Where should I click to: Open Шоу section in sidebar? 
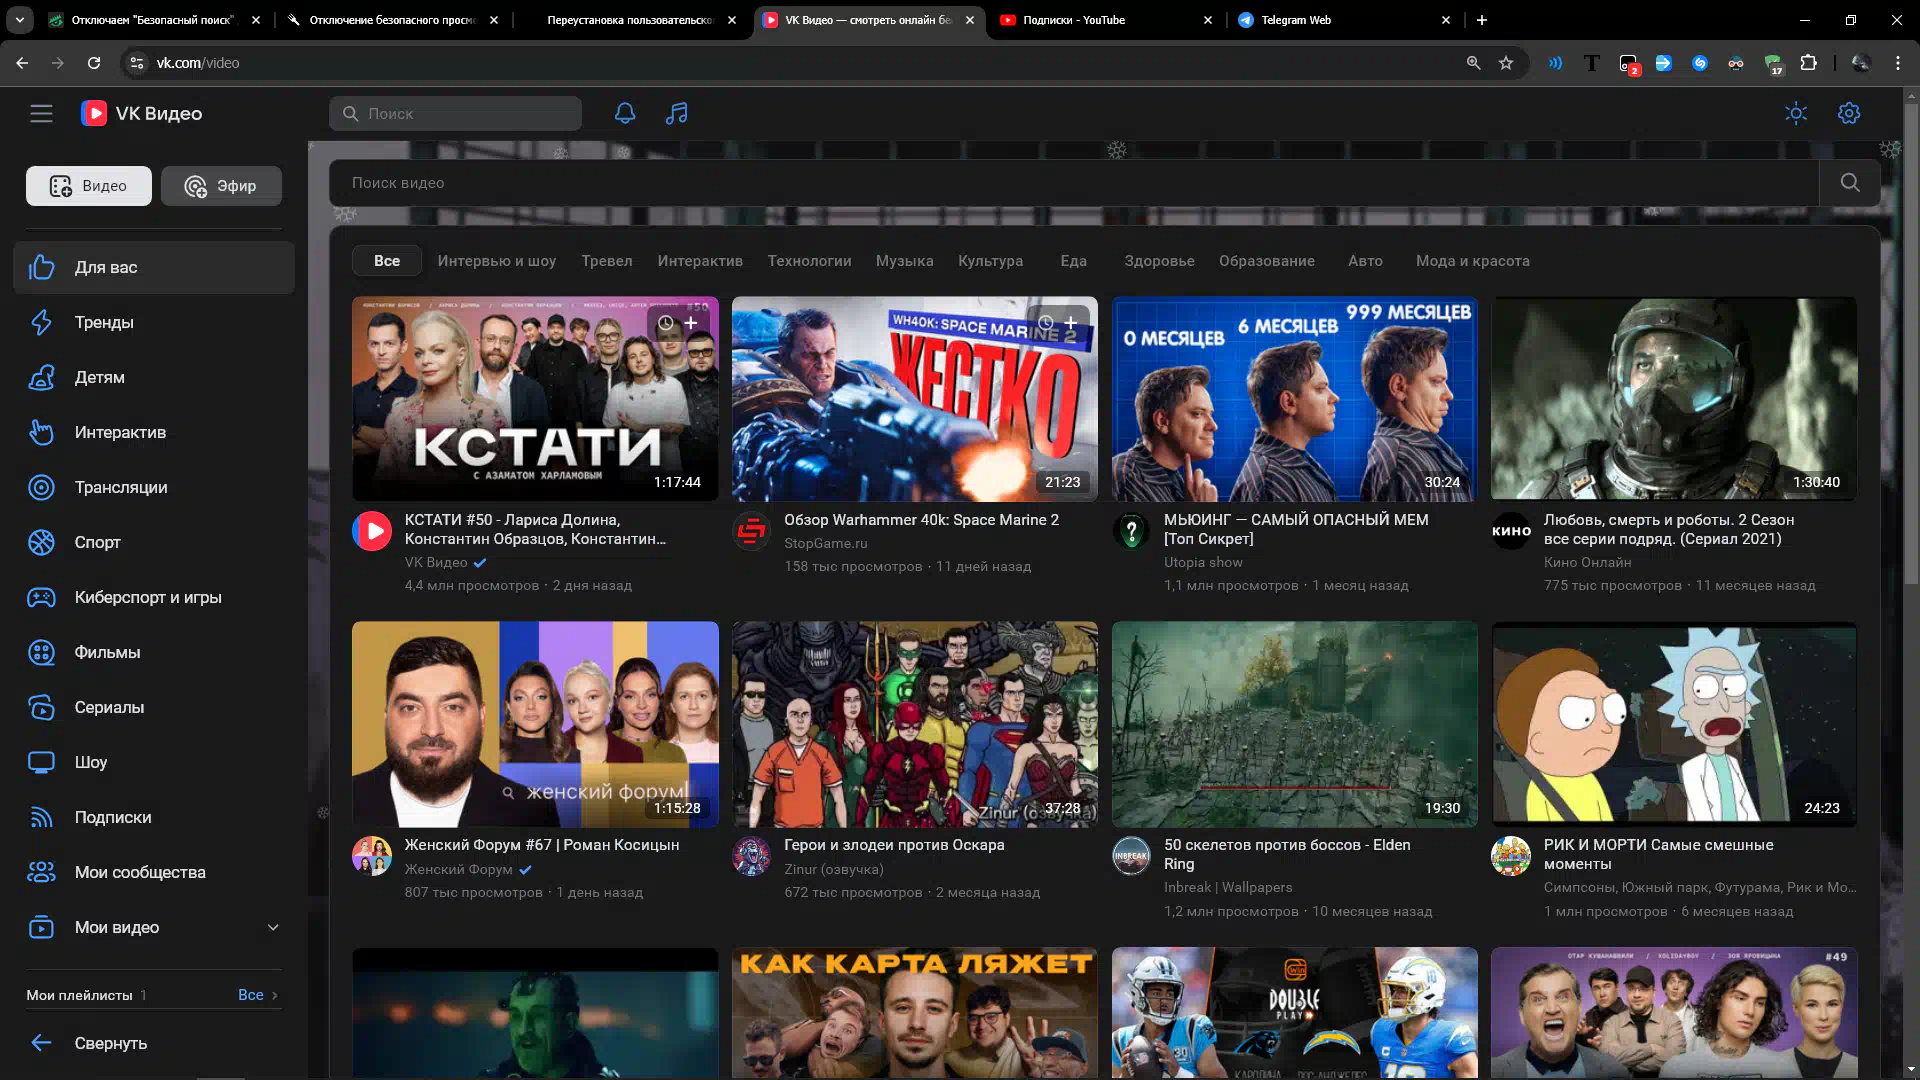coord(154,762)
